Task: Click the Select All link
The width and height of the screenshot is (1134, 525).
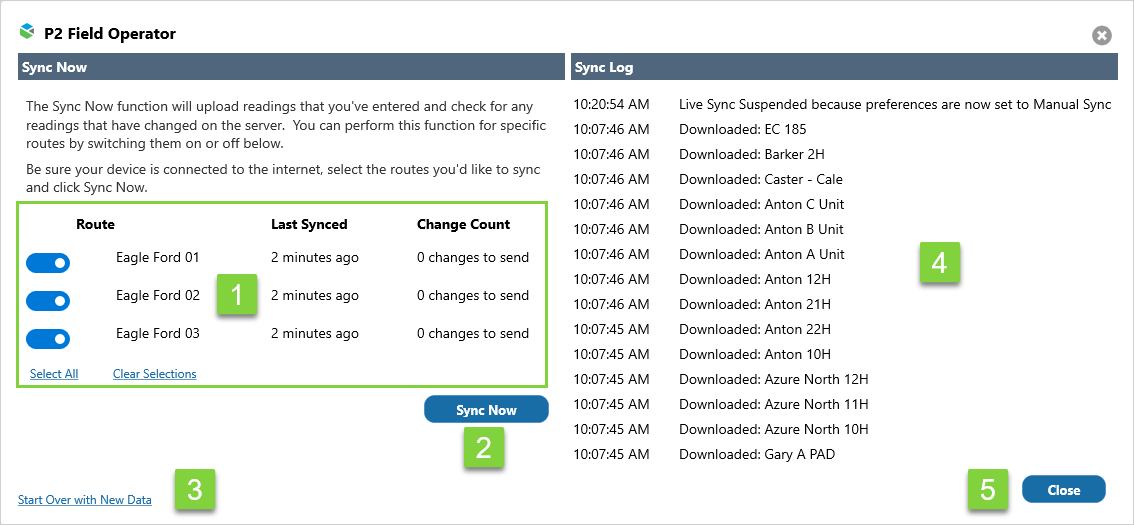Action: [54, 374]
